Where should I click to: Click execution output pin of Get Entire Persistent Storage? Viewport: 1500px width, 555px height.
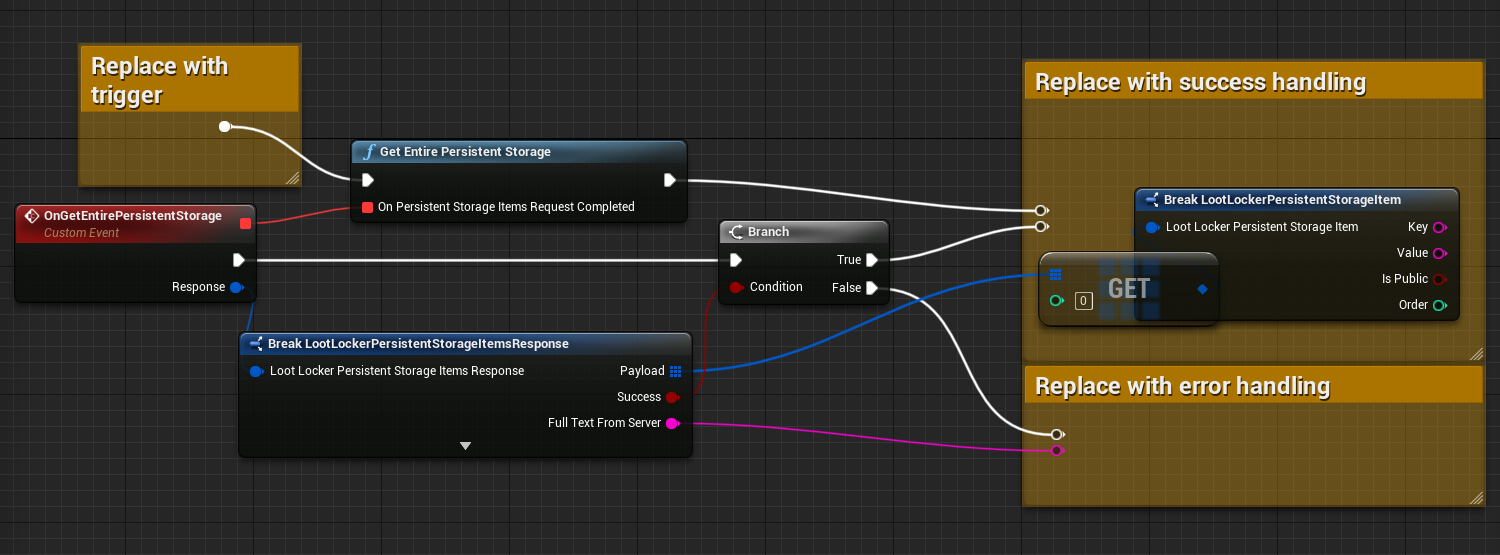pos(669,181)
